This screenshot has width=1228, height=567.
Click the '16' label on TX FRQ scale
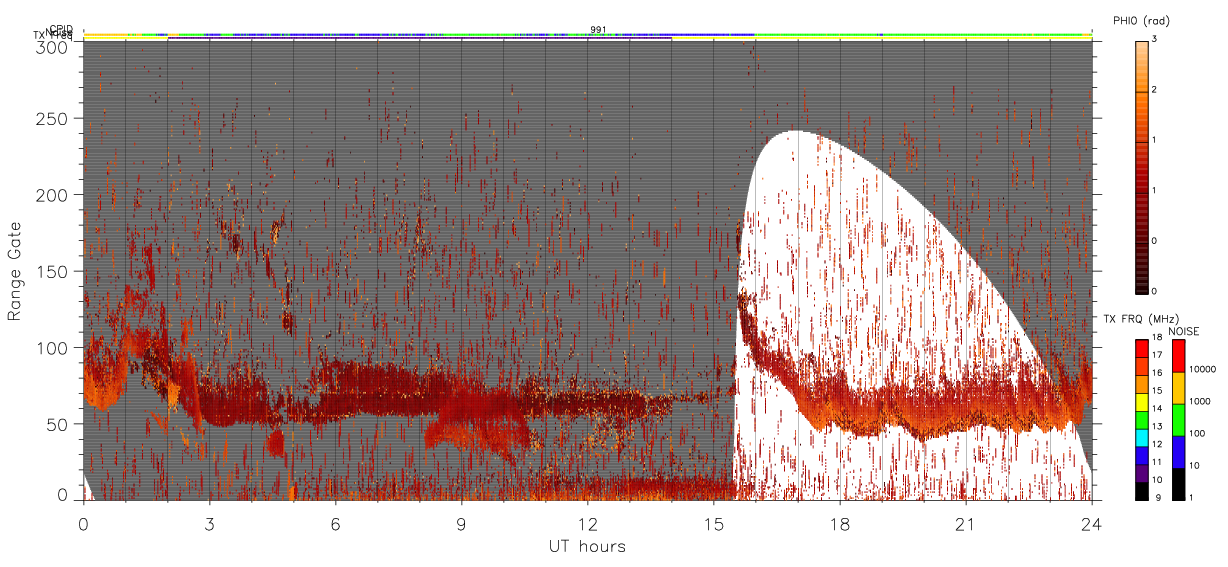(x=1157, y=373)
